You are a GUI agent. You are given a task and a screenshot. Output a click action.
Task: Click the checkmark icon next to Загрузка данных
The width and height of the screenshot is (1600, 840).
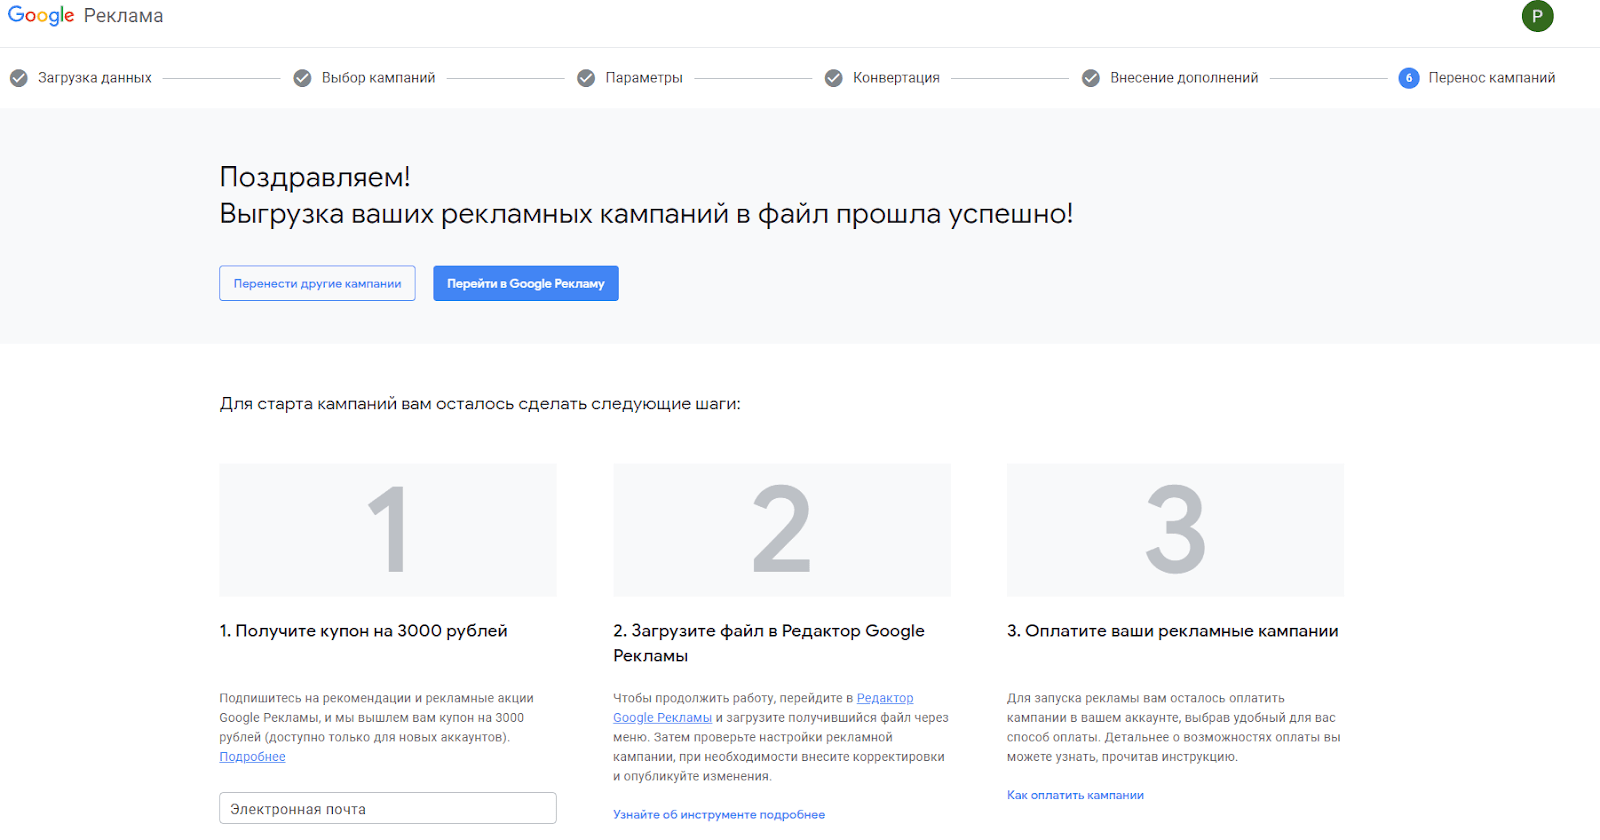pyautogui.click(x=18, y=78)
